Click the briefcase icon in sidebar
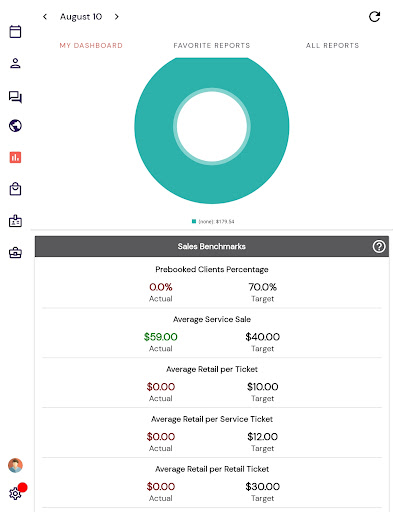Image resolution: width=393 pixels, height=512 pixels. (x=15, y=253)
